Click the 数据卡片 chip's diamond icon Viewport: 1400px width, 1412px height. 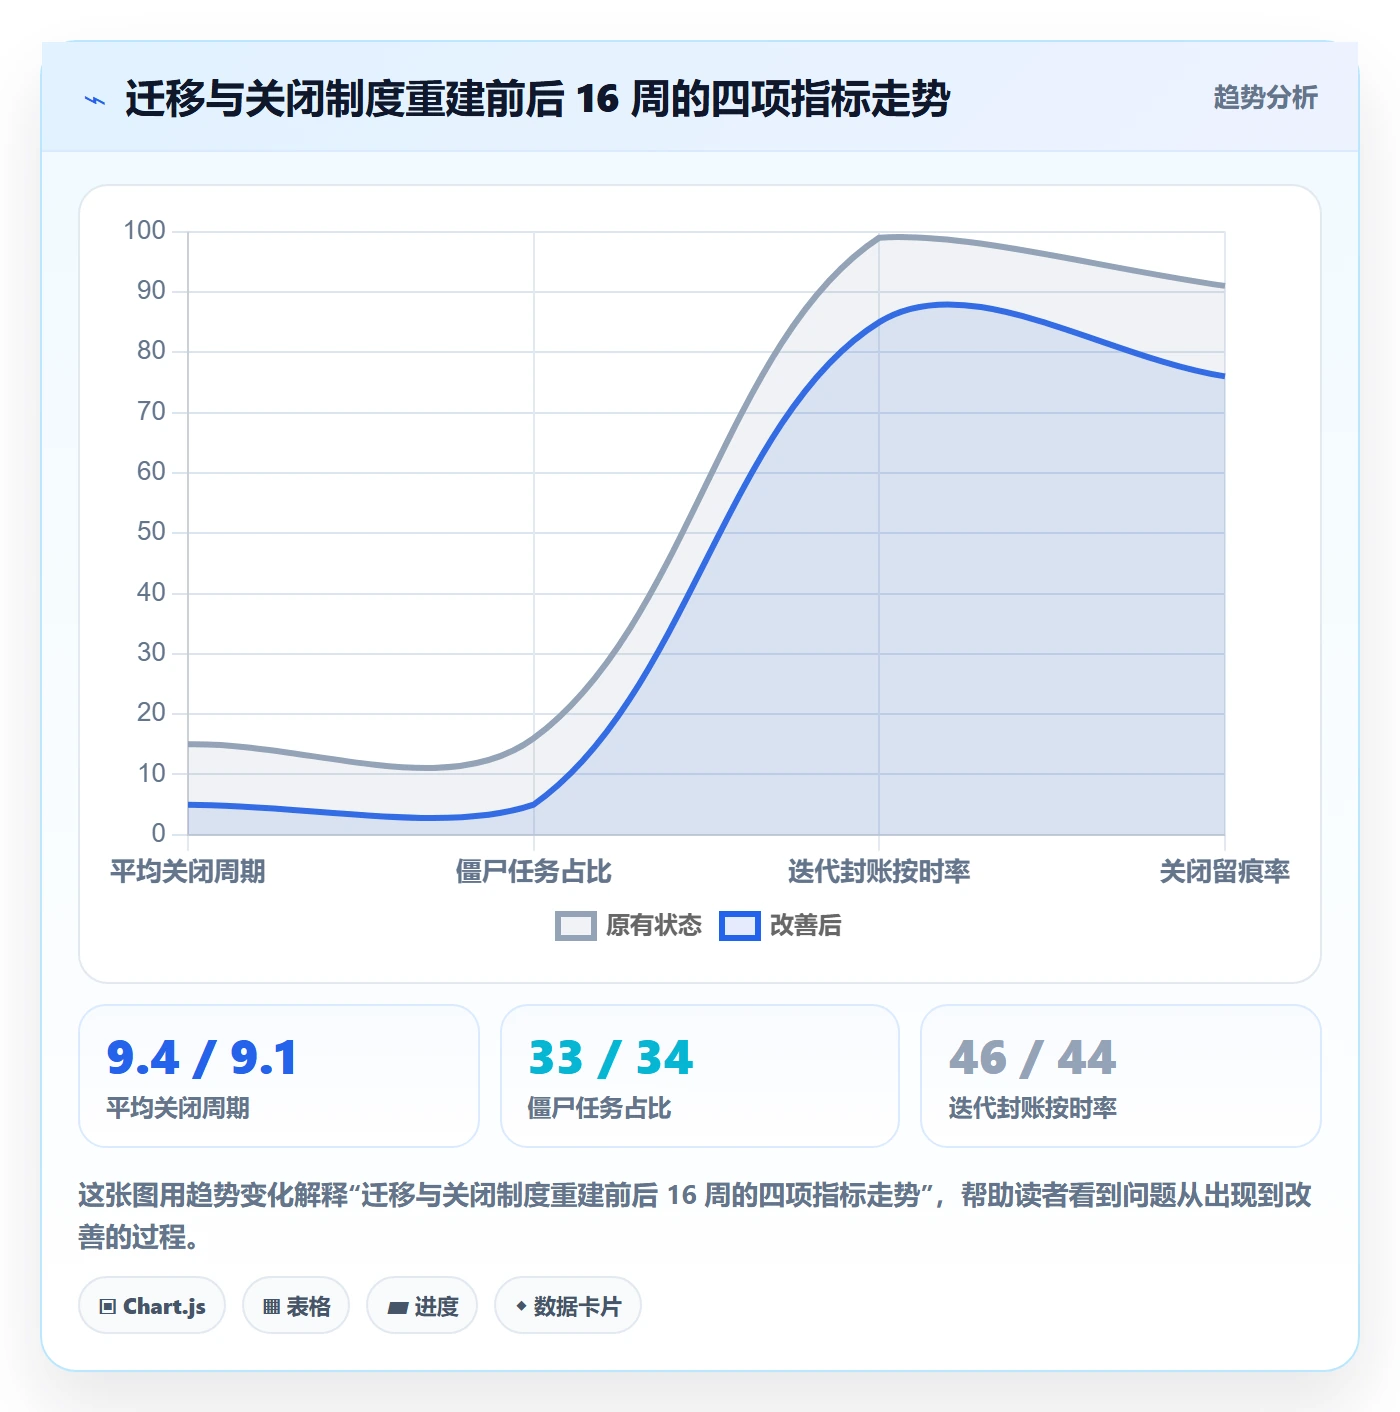click(x=521, y=1306)
